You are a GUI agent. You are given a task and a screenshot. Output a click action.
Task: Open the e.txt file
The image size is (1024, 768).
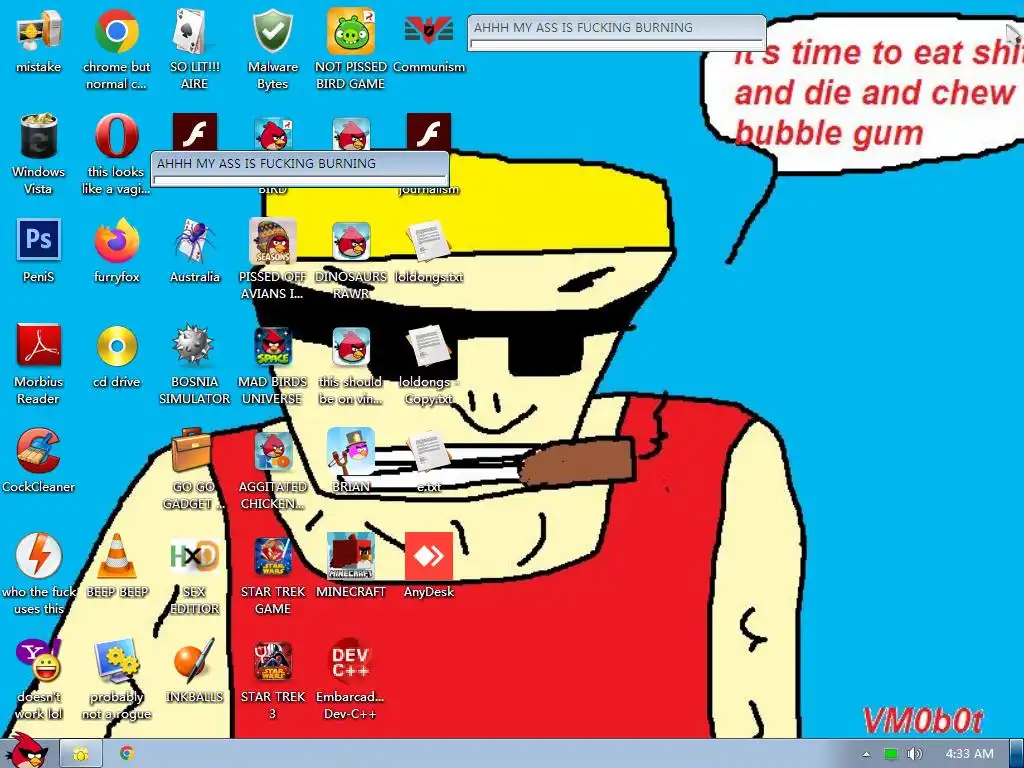click(429, 450)
